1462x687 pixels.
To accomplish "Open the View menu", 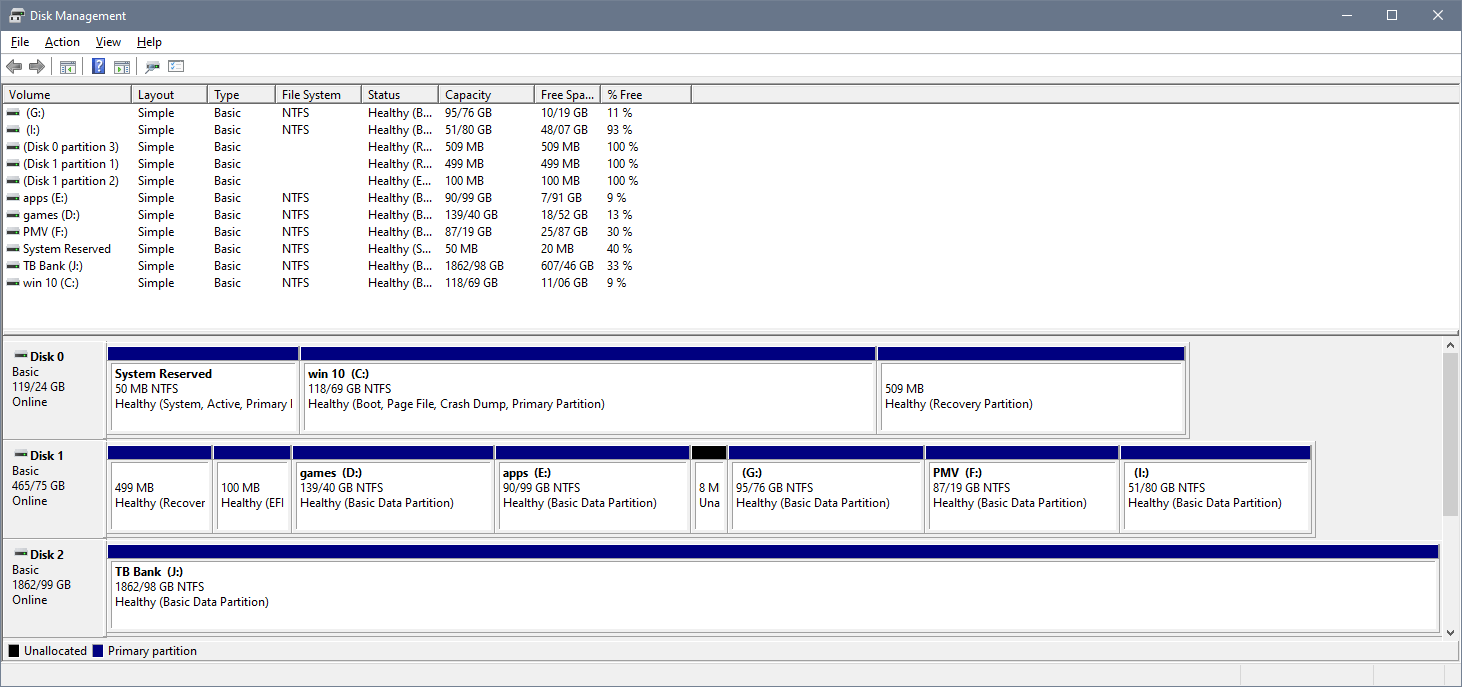I will [x=108, y=42].
